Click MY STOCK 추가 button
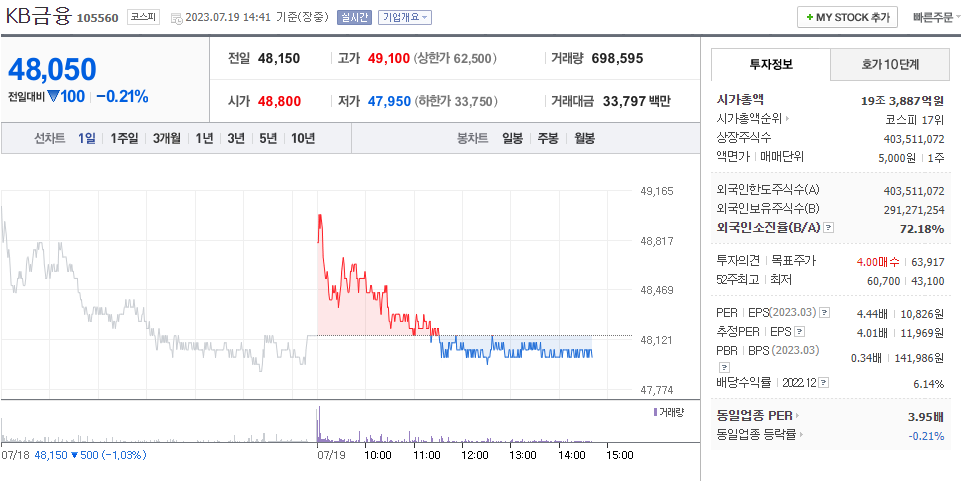Screen dimensions: 979x481 pos(847,17)
